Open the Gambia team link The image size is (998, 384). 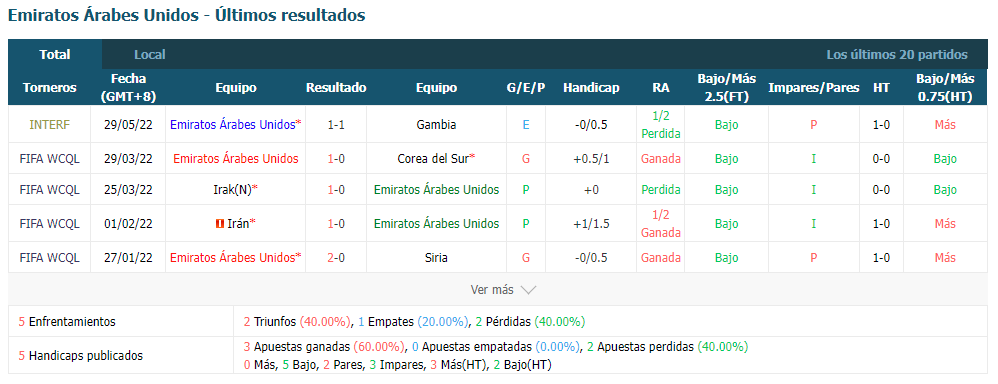437,125
